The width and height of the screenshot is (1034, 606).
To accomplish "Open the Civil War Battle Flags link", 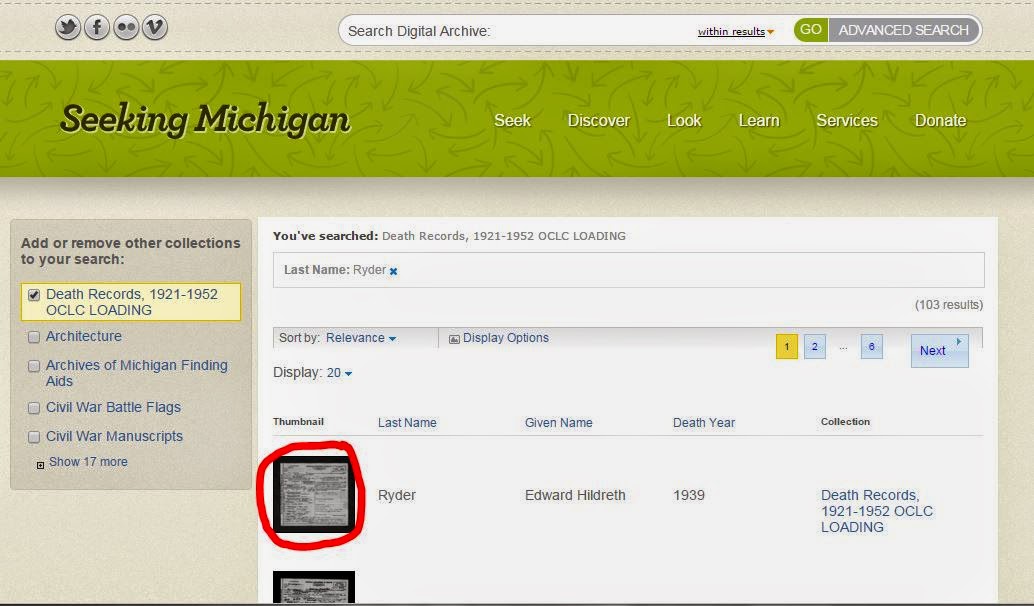I will (113, 408).
